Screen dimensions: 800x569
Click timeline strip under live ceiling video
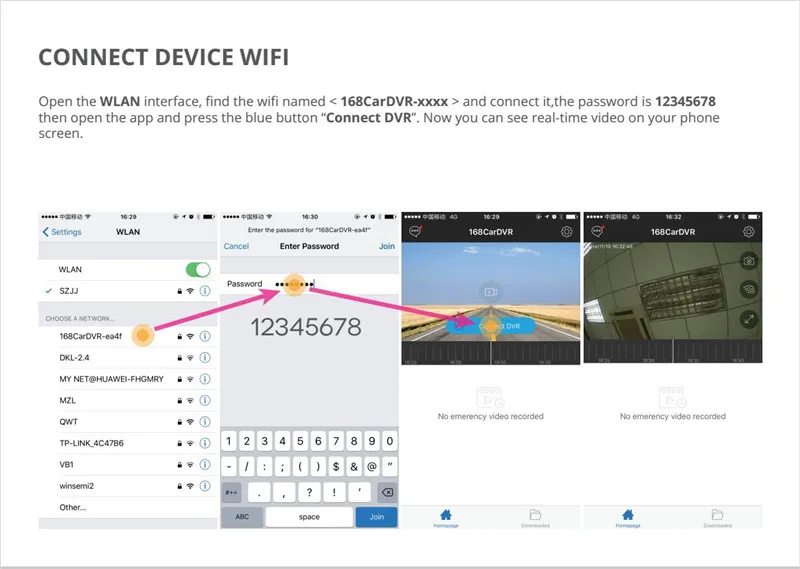(x=673, y=352)
